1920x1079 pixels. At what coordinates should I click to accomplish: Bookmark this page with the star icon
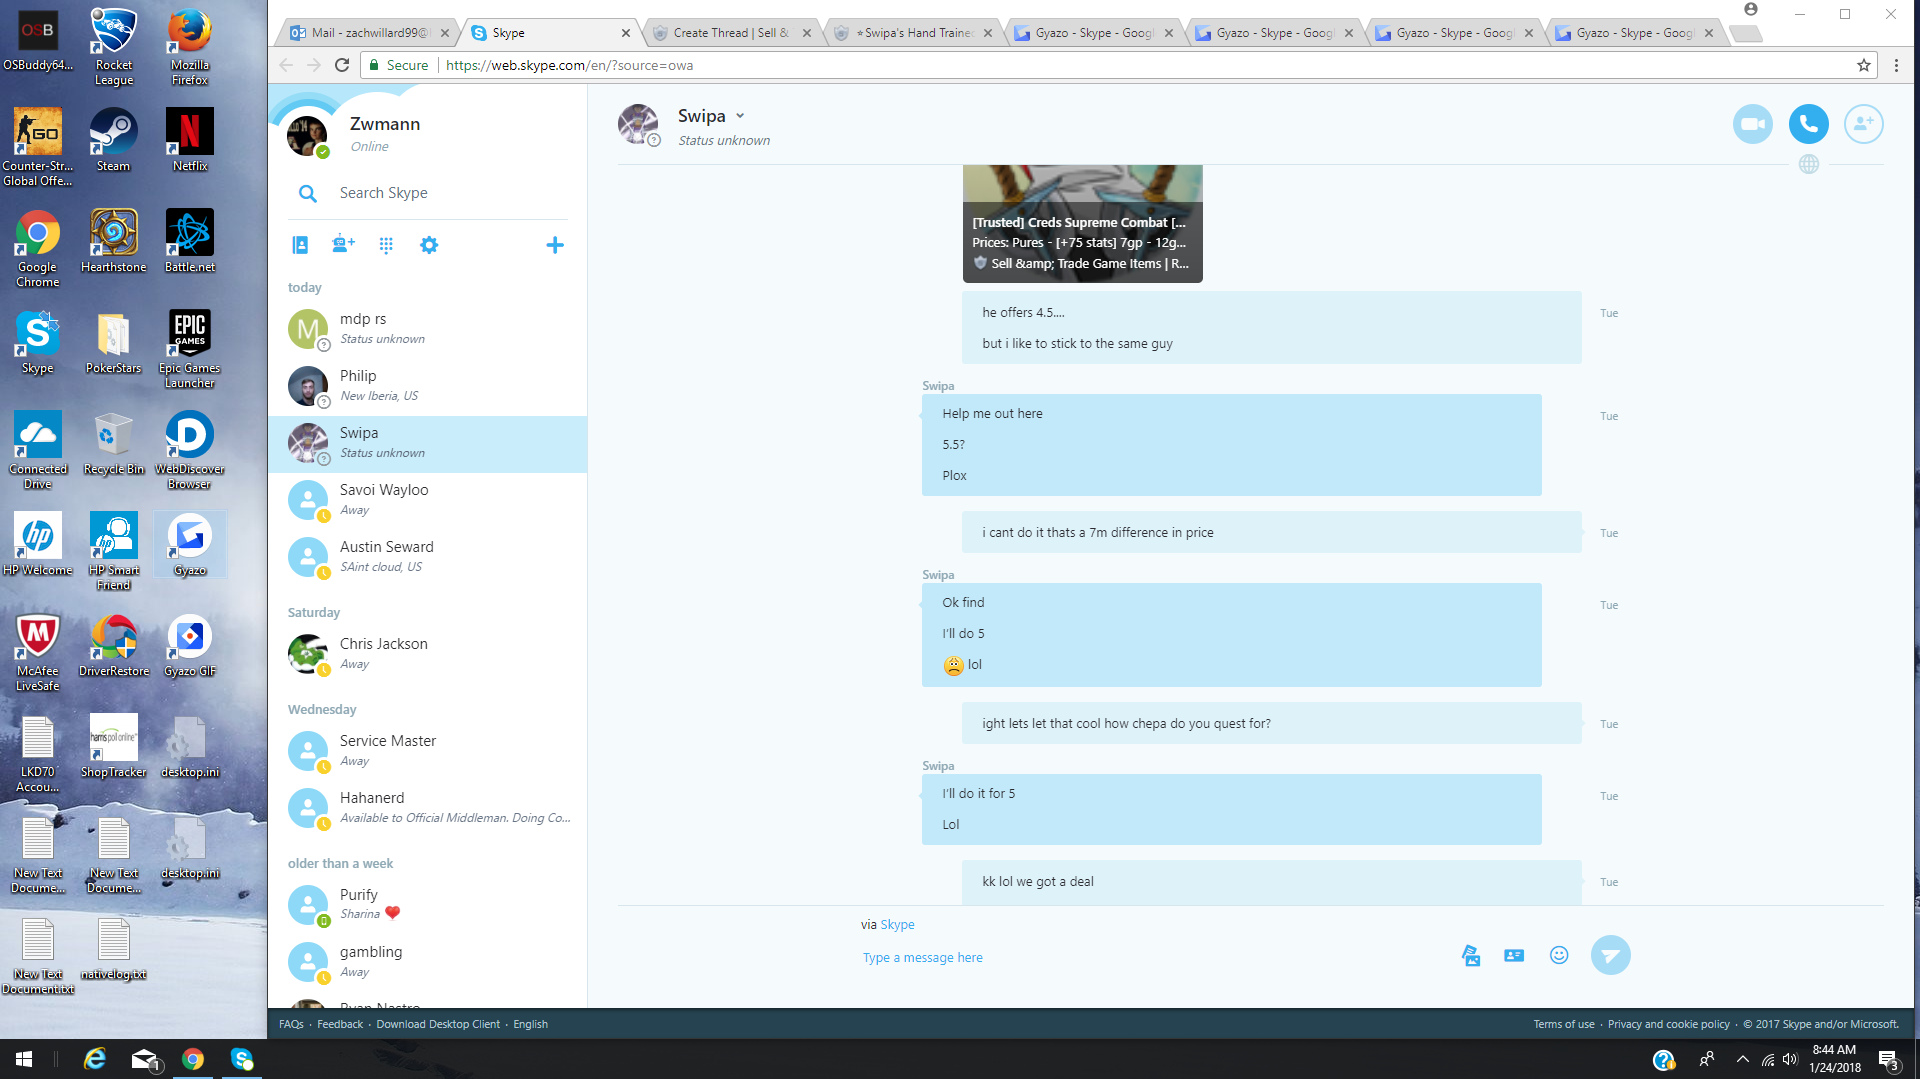coord(1864,65)
